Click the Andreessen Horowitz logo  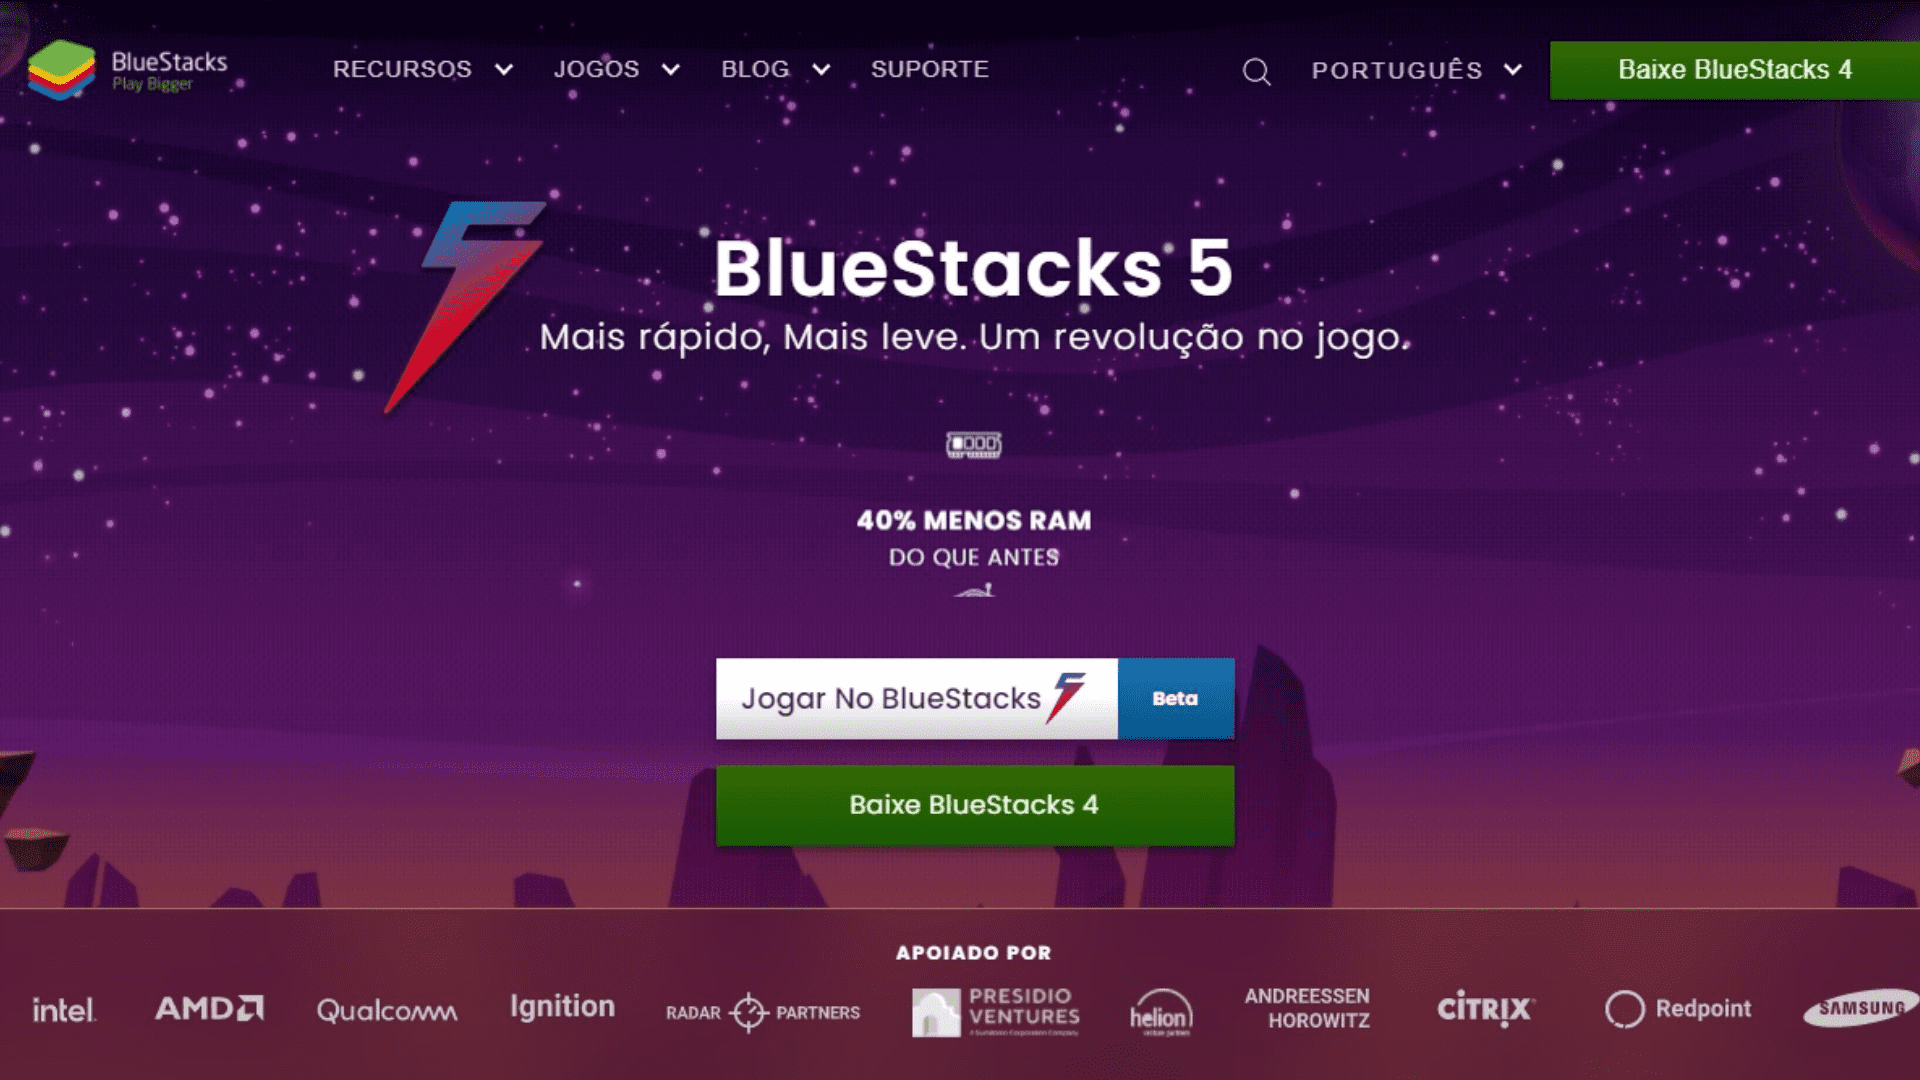point(1307,1008)
